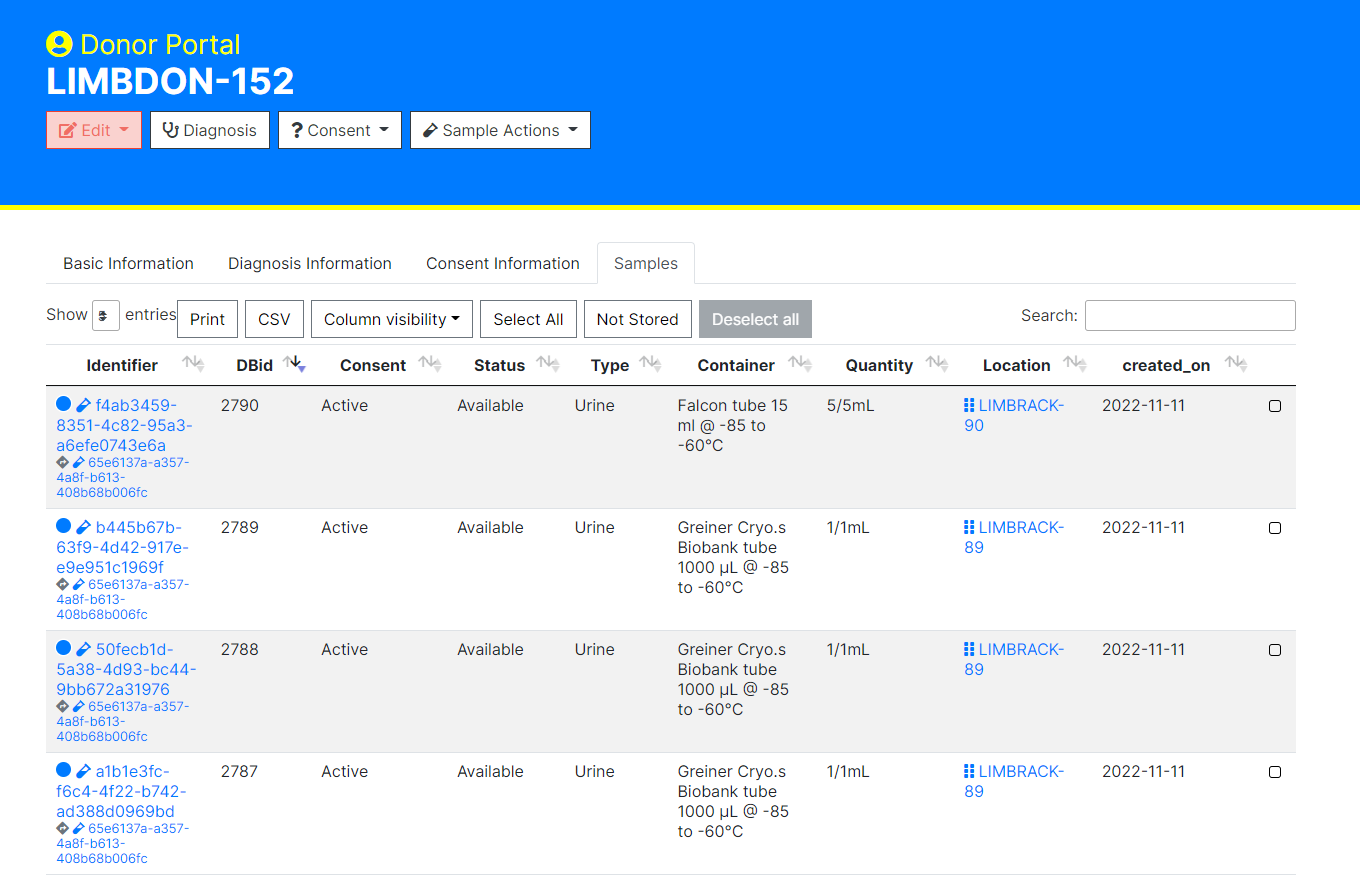Click the sort icon on the DBid column

pyautogui.click(x=293, y=364)
